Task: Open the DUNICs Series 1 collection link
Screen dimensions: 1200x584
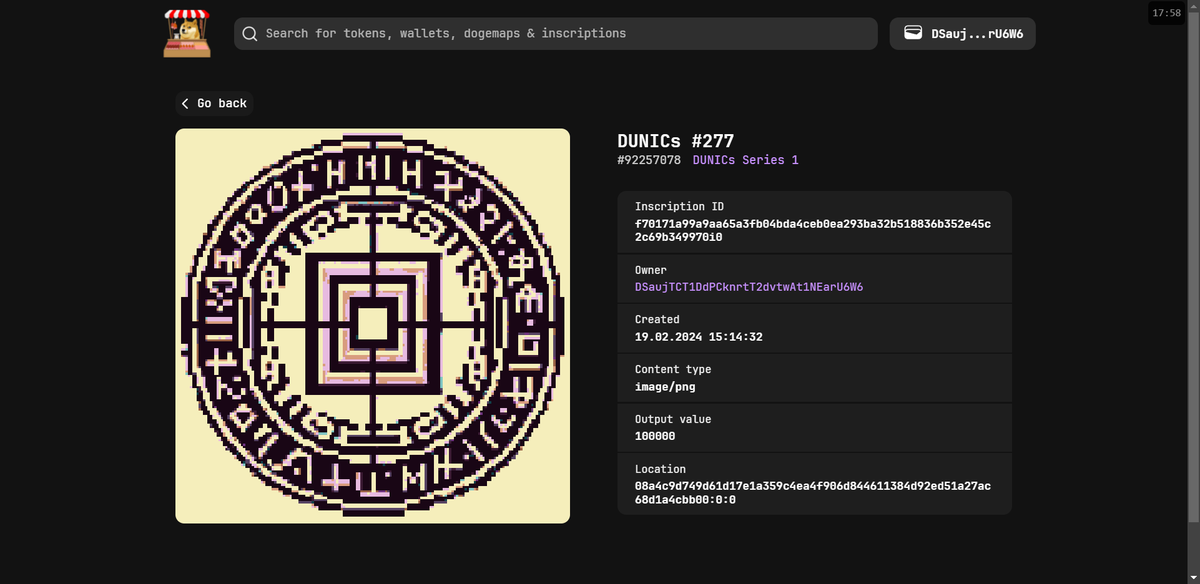Action: point(745,160)
